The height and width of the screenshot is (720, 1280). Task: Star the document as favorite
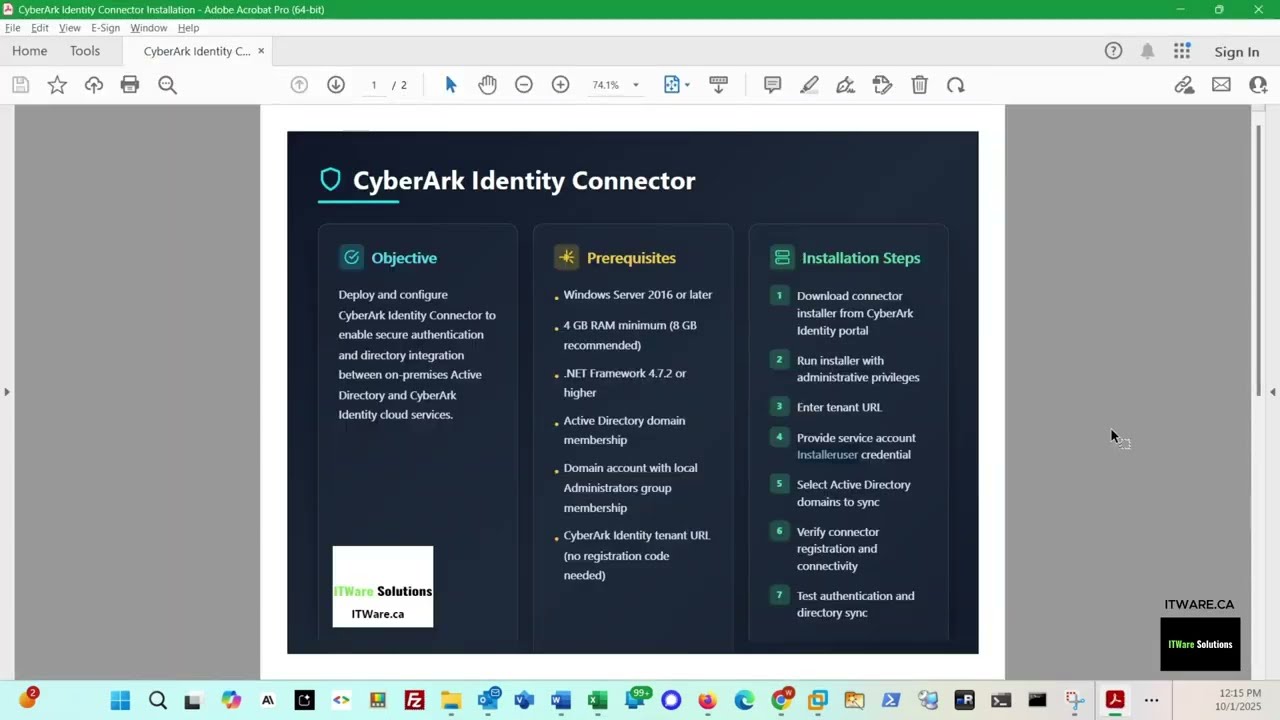[x=57, y=85]
